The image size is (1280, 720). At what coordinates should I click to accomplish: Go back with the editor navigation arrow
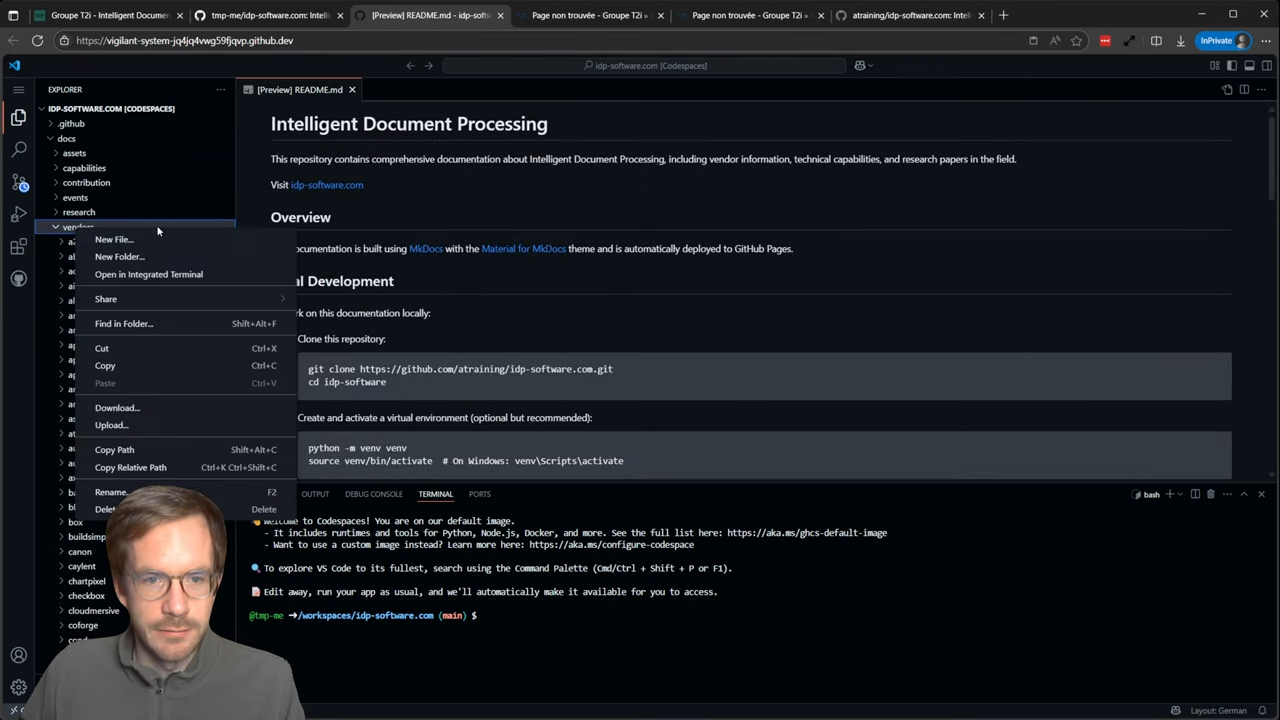click(x=410, y=66)
